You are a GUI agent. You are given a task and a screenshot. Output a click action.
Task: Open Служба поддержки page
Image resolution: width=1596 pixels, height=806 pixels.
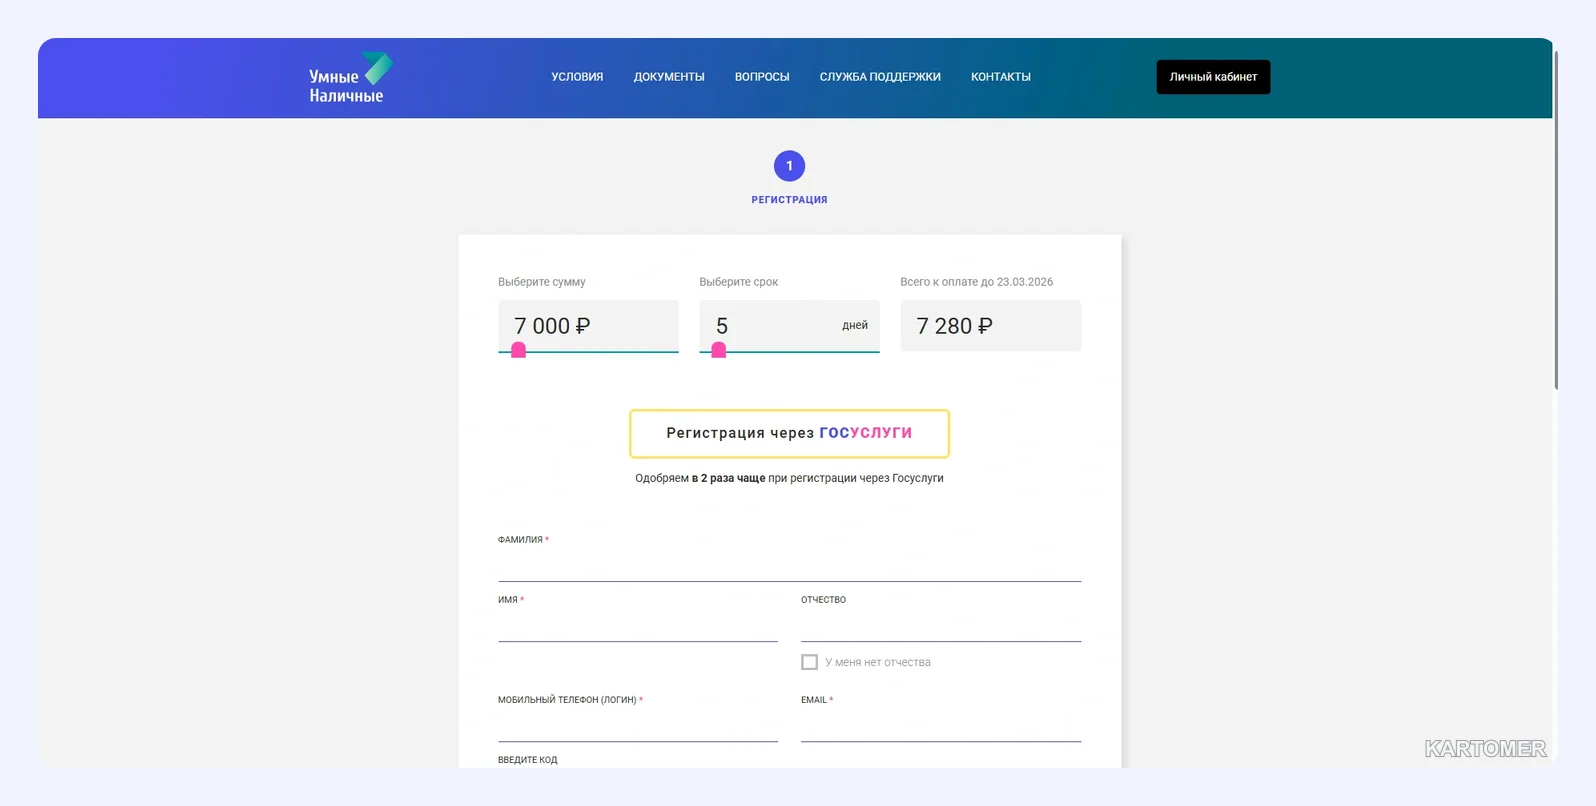coord(880,77)
